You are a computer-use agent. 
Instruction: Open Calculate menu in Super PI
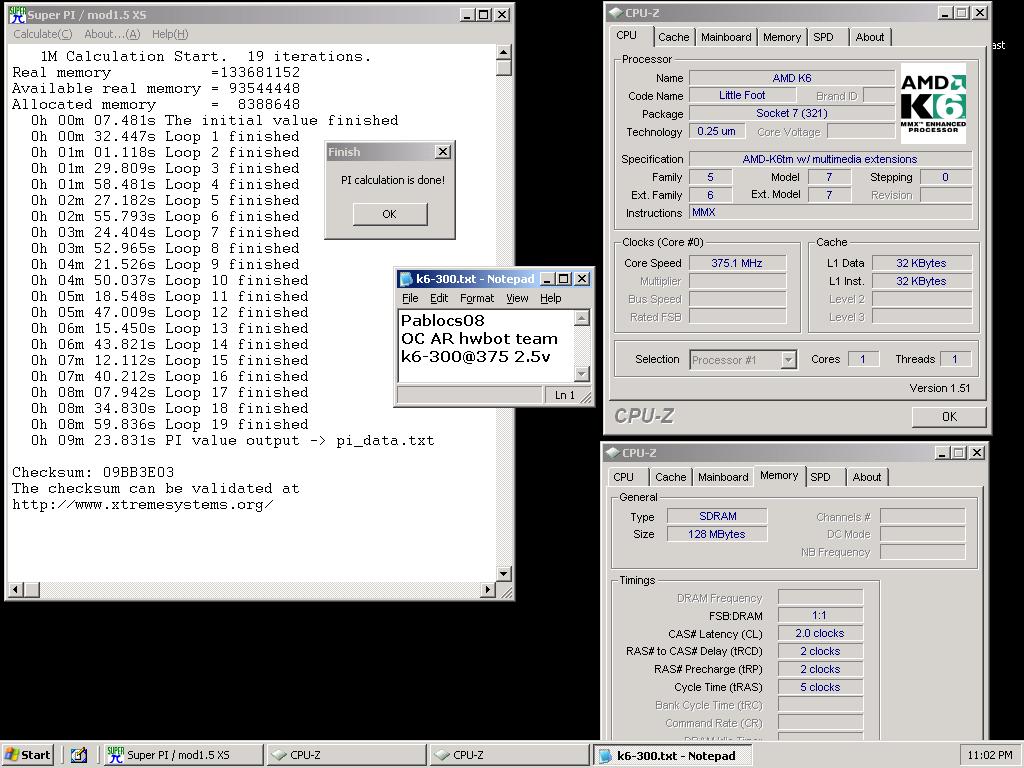click(x=42, y=34)
